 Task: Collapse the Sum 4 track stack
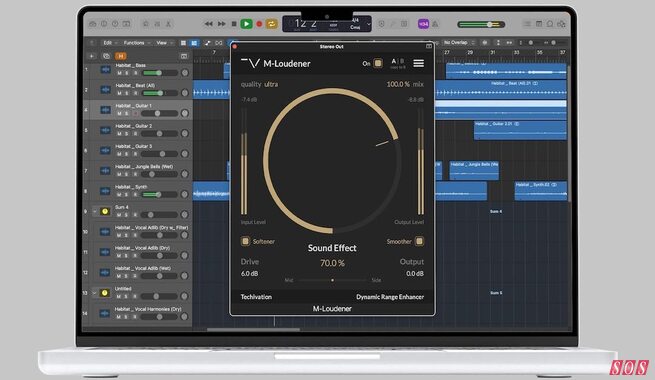click(95, 211)
